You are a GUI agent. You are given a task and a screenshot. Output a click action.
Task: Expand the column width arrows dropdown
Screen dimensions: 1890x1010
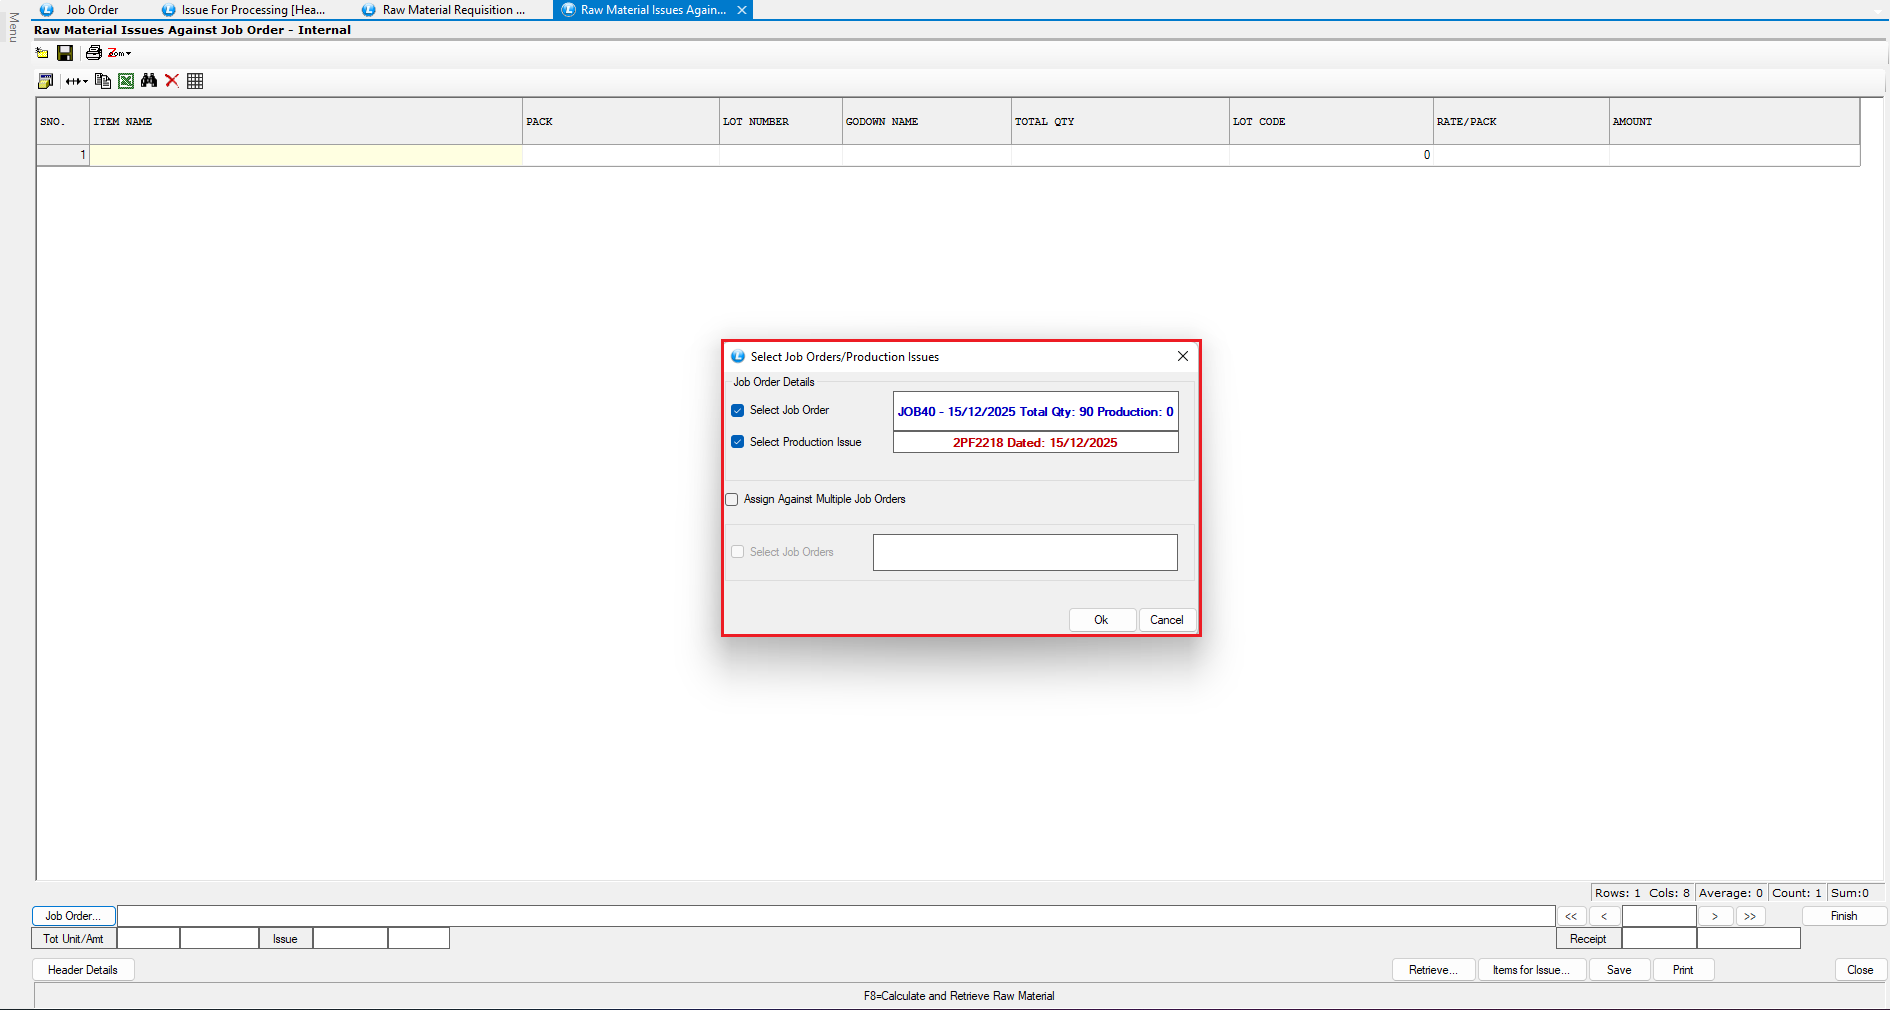point(77,81)
